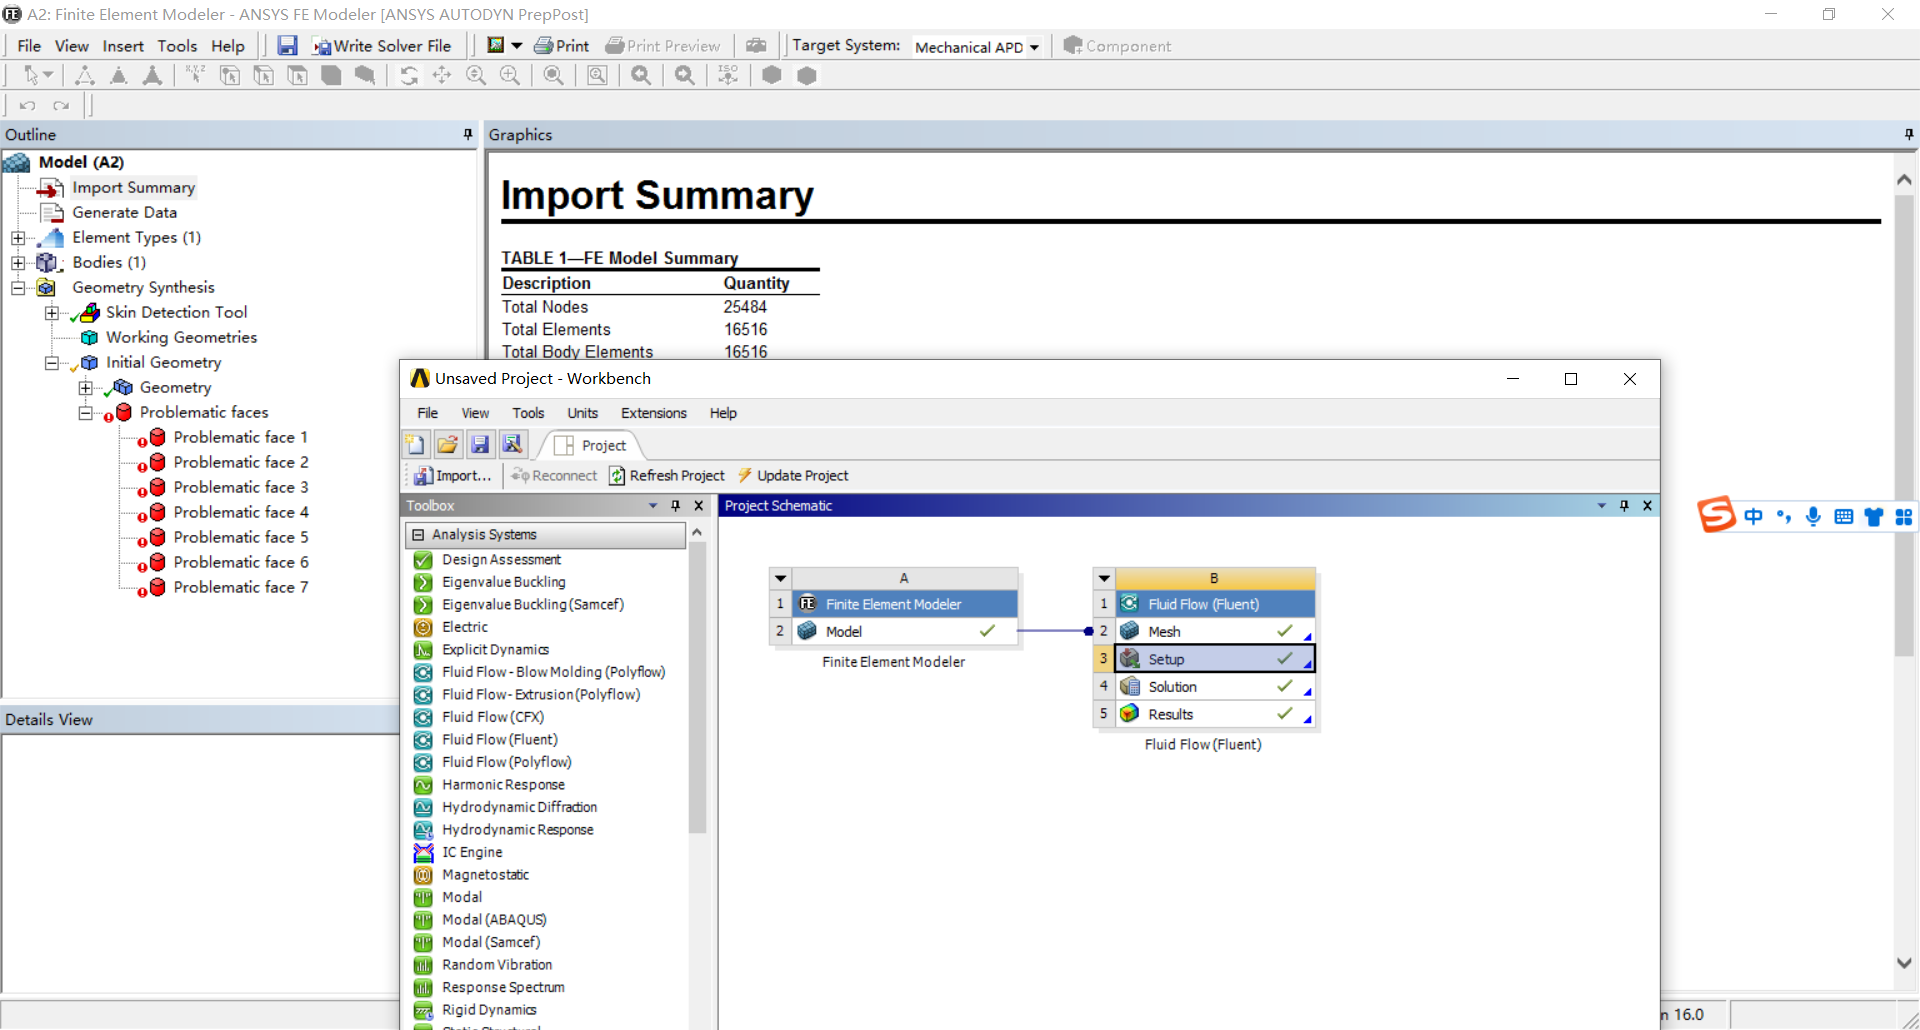Pin the Outline panel
The image size is (1920, 1030).
coord(468,134)
